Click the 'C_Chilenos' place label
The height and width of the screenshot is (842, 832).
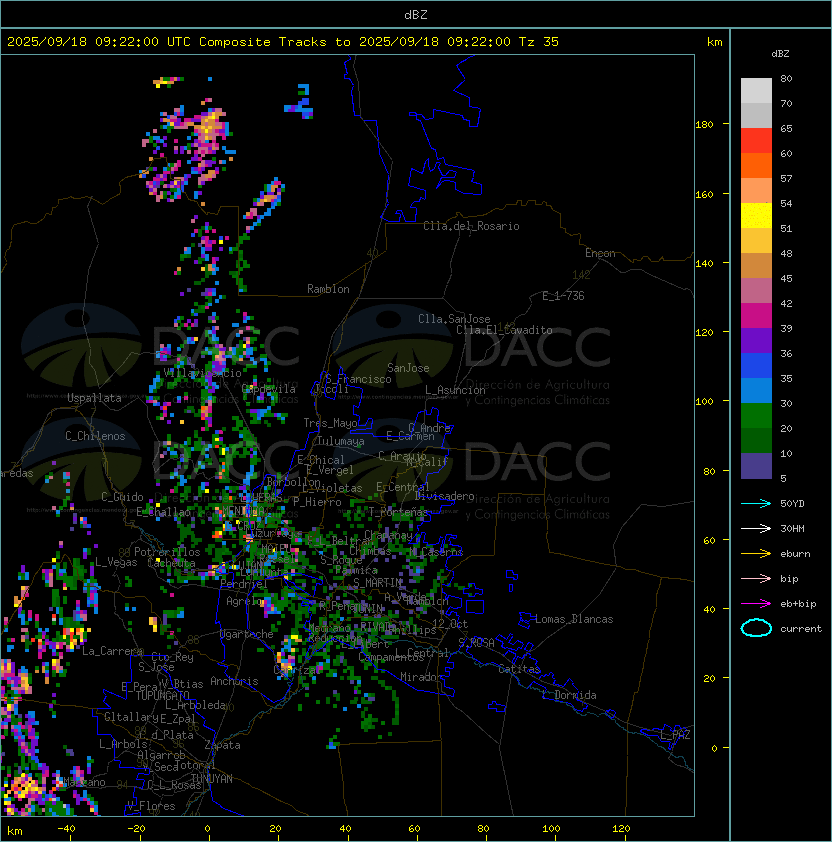(95, 436)
